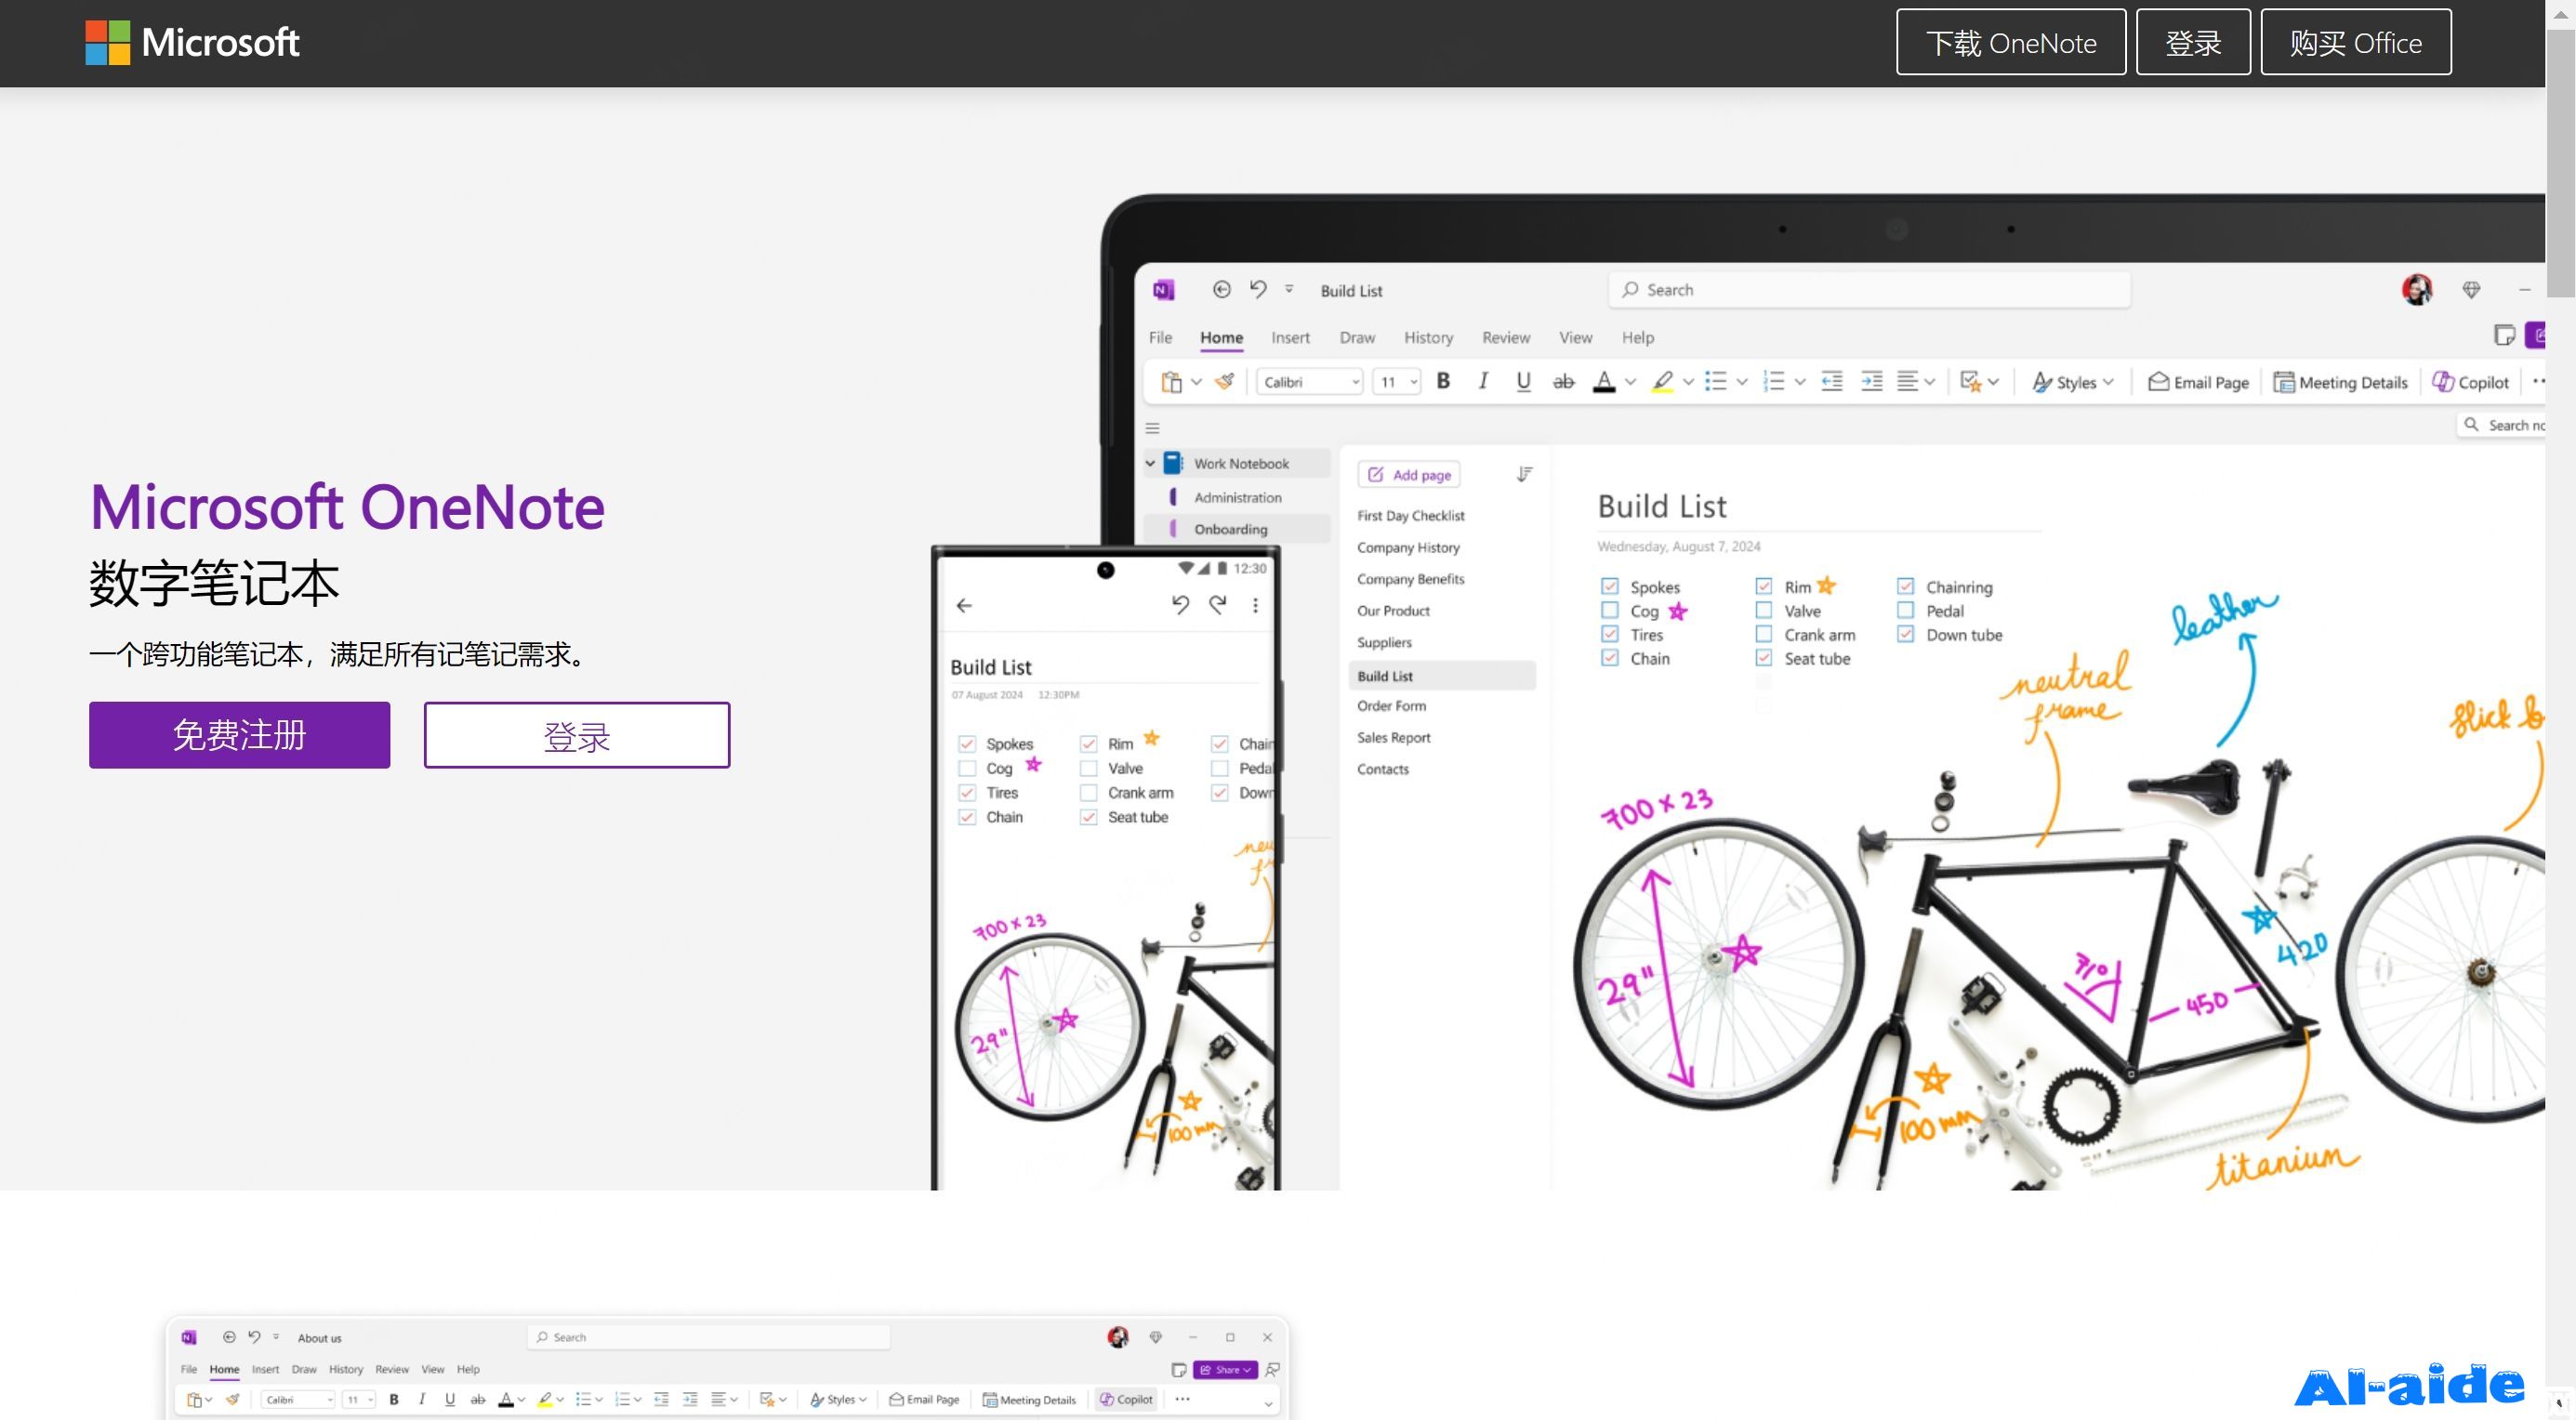Click the paragraph alignment icon in the tablet ribbon
Screen dimensions: 2576x1421
[x=1908, y=381]
